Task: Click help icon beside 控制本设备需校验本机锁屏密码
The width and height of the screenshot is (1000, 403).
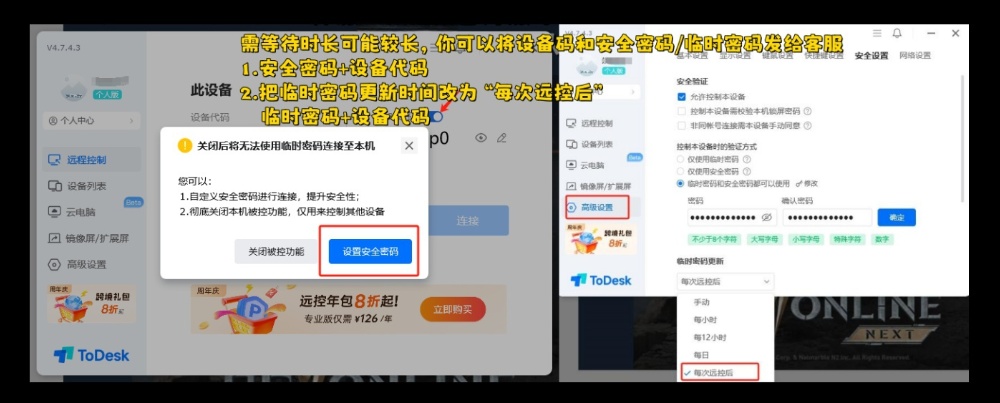Action: (807, 111)
